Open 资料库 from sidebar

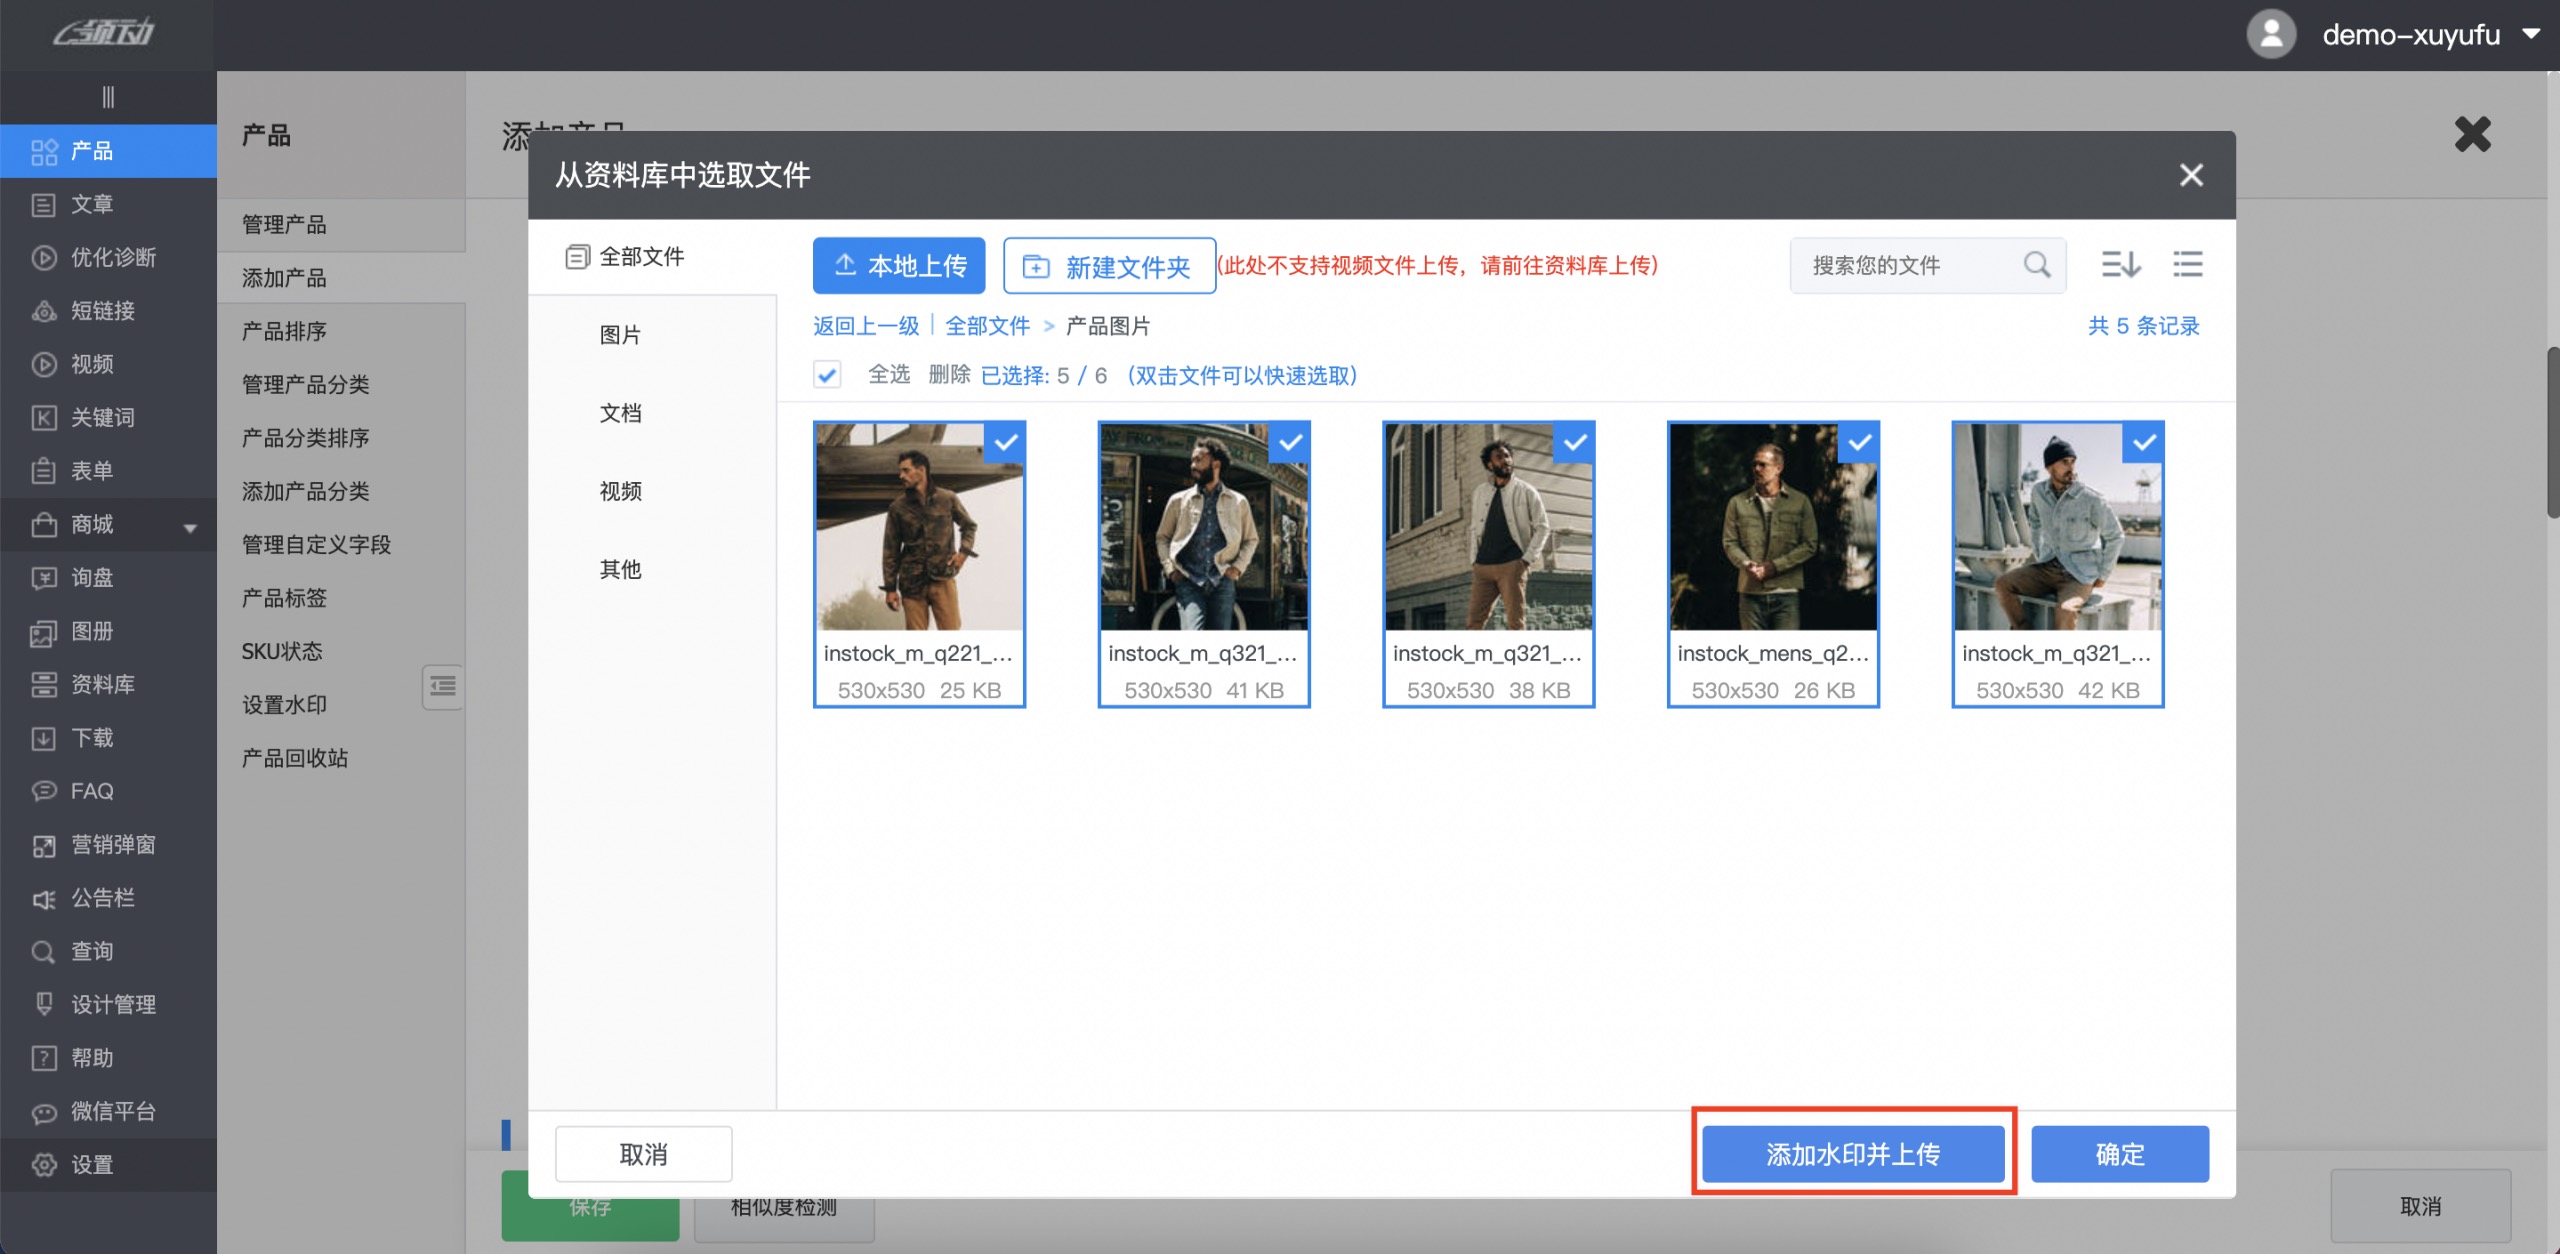(x=102, y=684)
